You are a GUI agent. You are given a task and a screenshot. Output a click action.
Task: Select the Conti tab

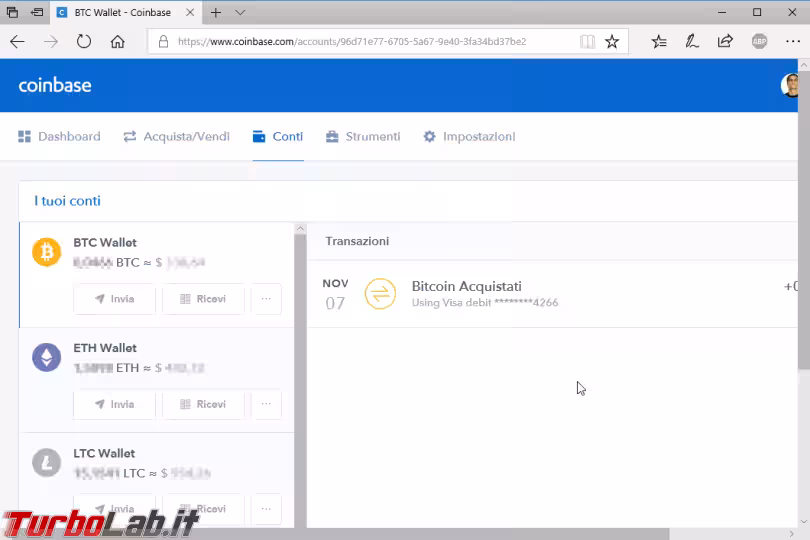click(x=278, y=136)
